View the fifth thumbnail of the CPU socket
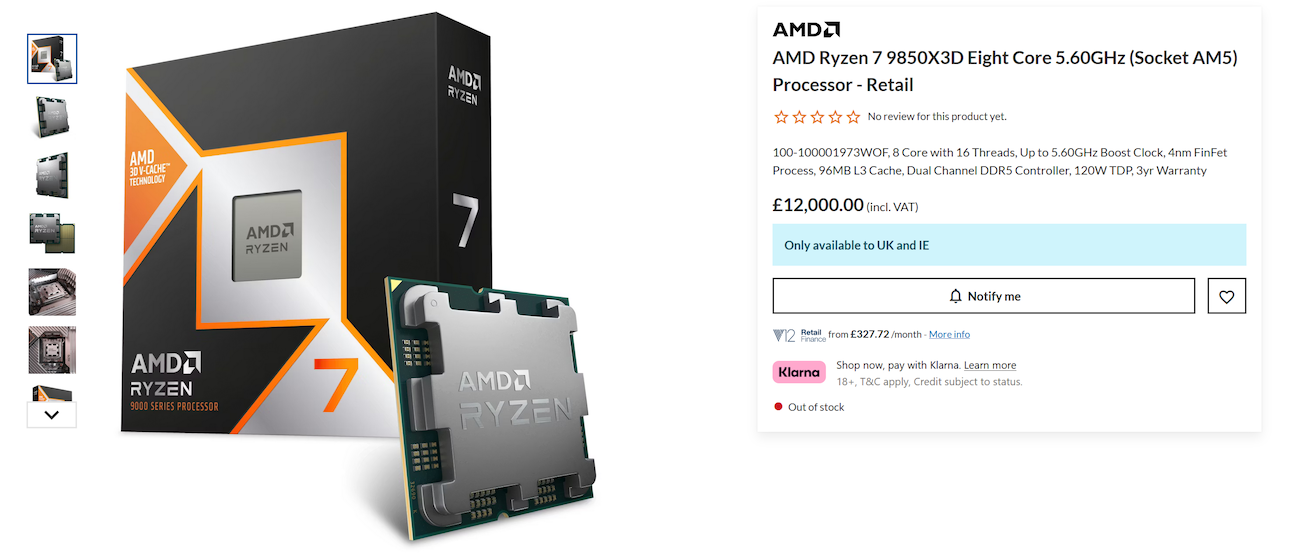This screenshot has height=554, width=1306. click(x=52, y=292)
